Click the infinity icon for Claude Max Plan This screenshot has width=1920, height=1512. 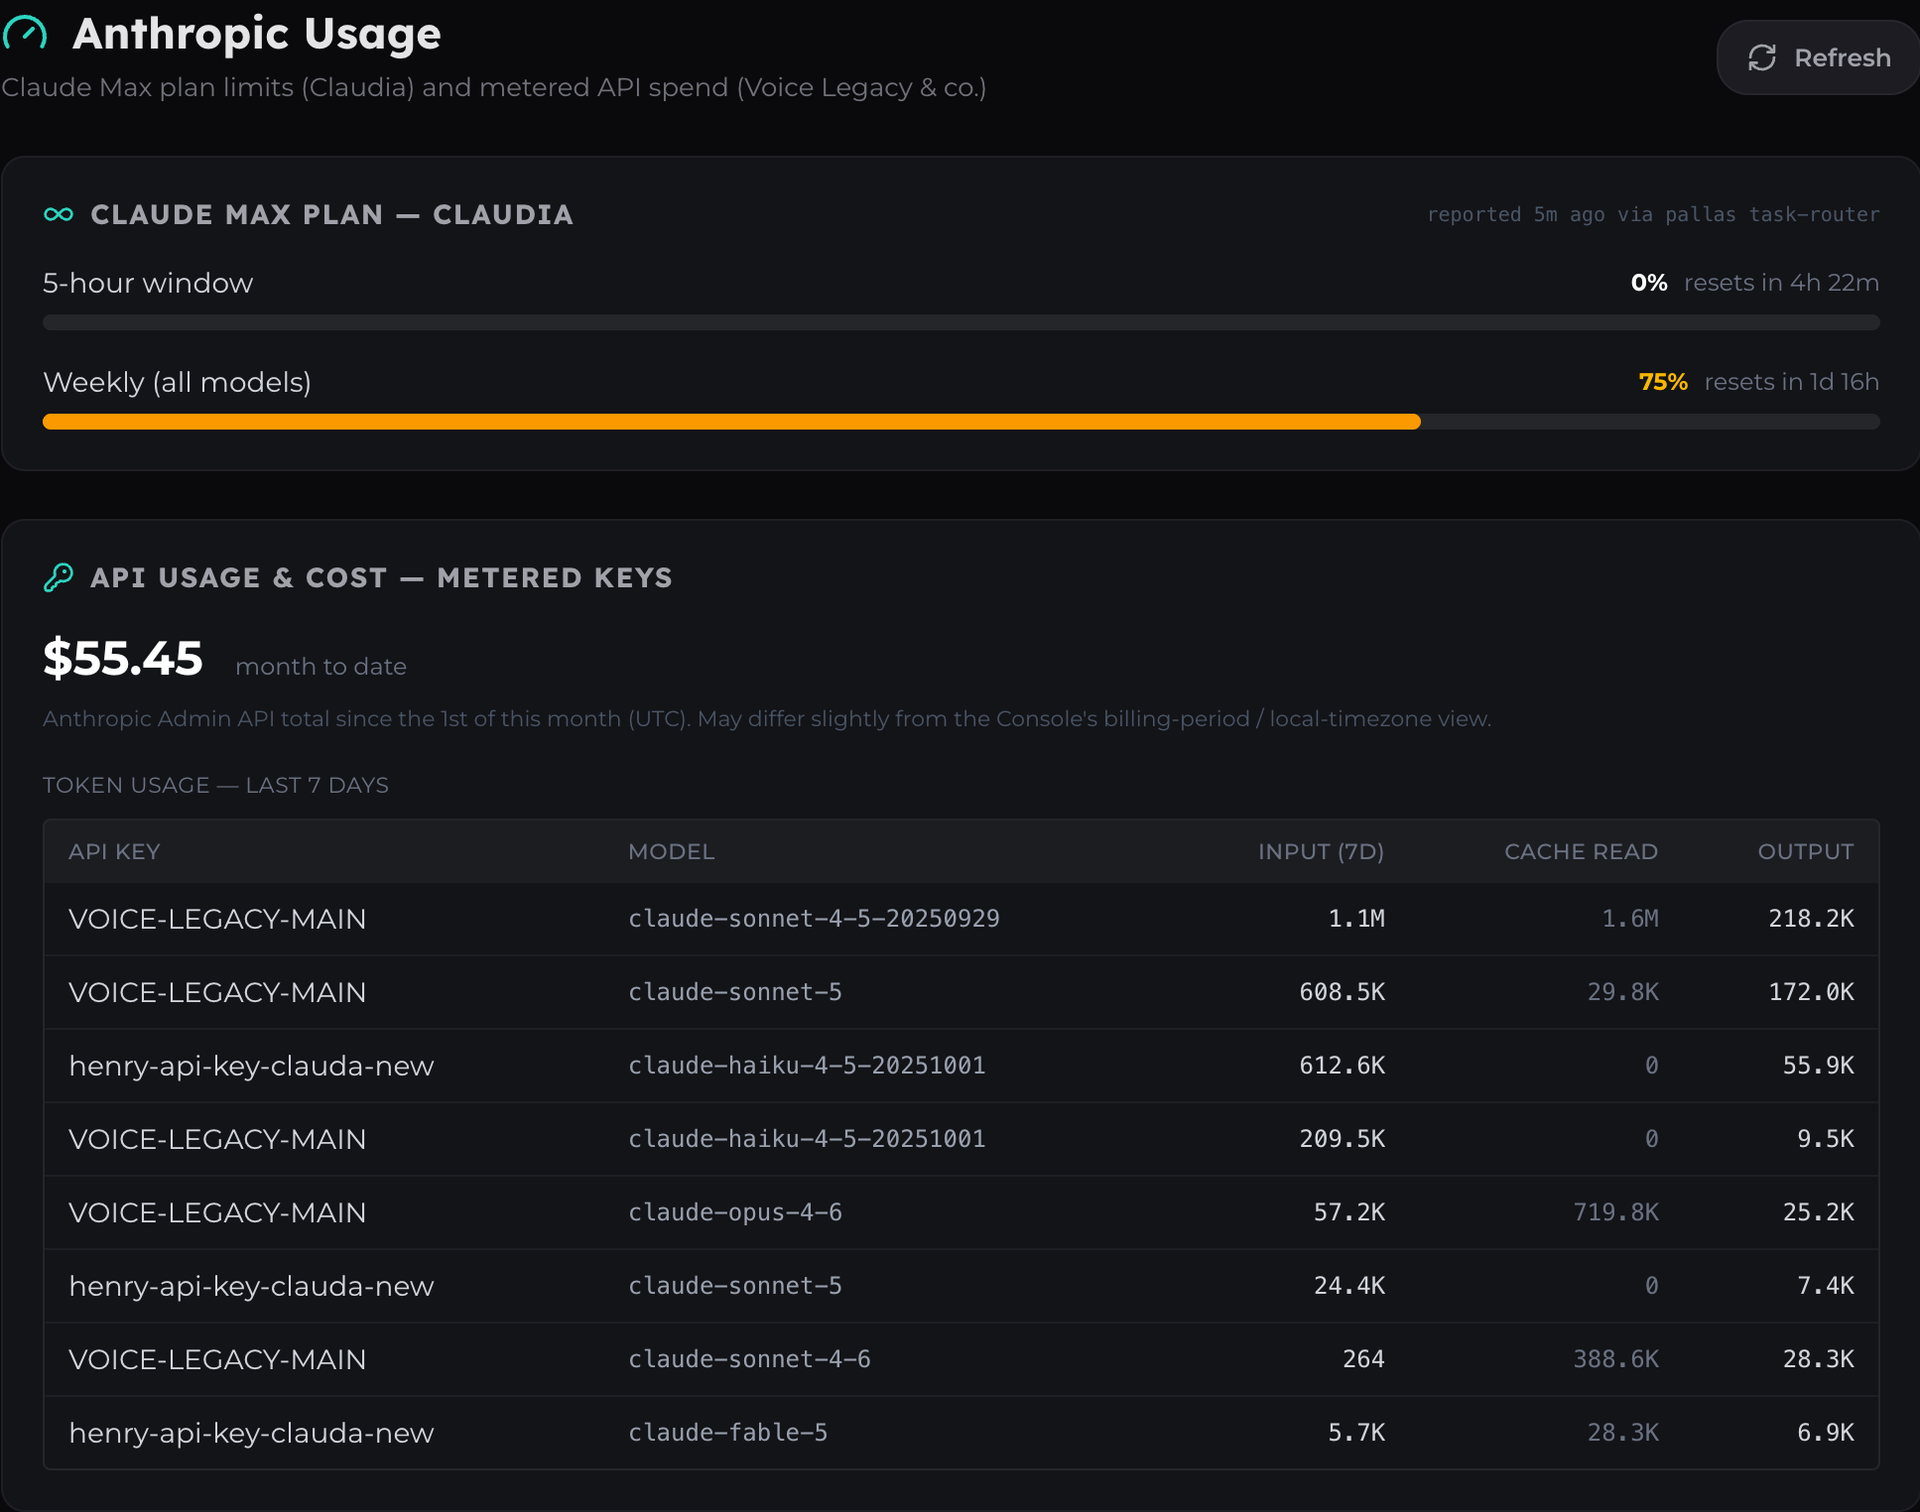59,215
